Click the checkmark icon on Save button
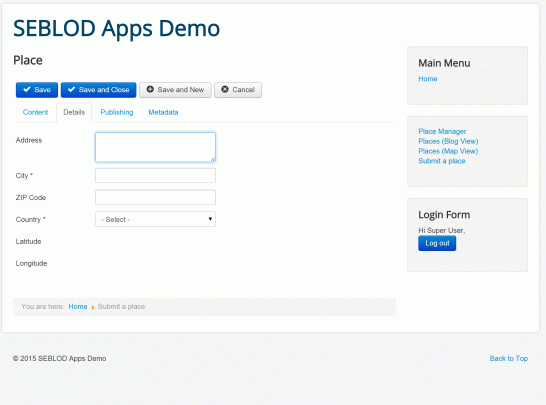The height and width of the screenshot is (405, 546). point(26,89)
